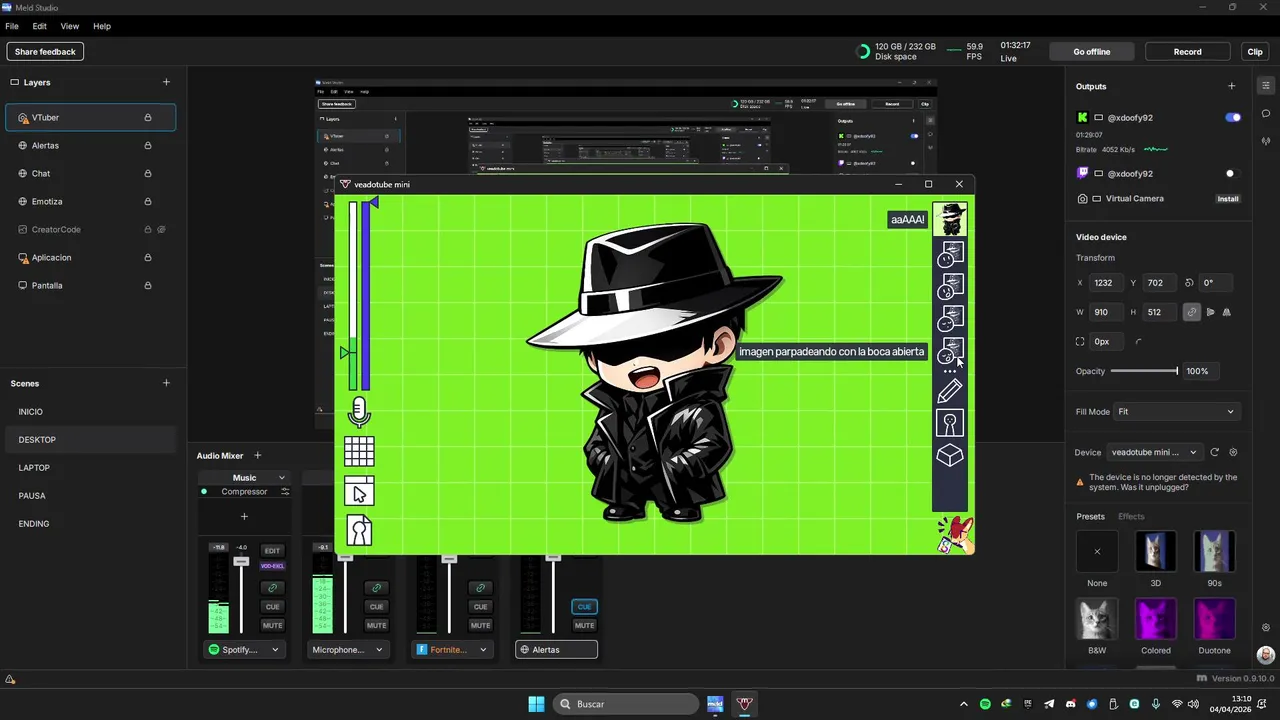Add a new output with plus icon
The image size is (1280, 720).
(1232, 86)
